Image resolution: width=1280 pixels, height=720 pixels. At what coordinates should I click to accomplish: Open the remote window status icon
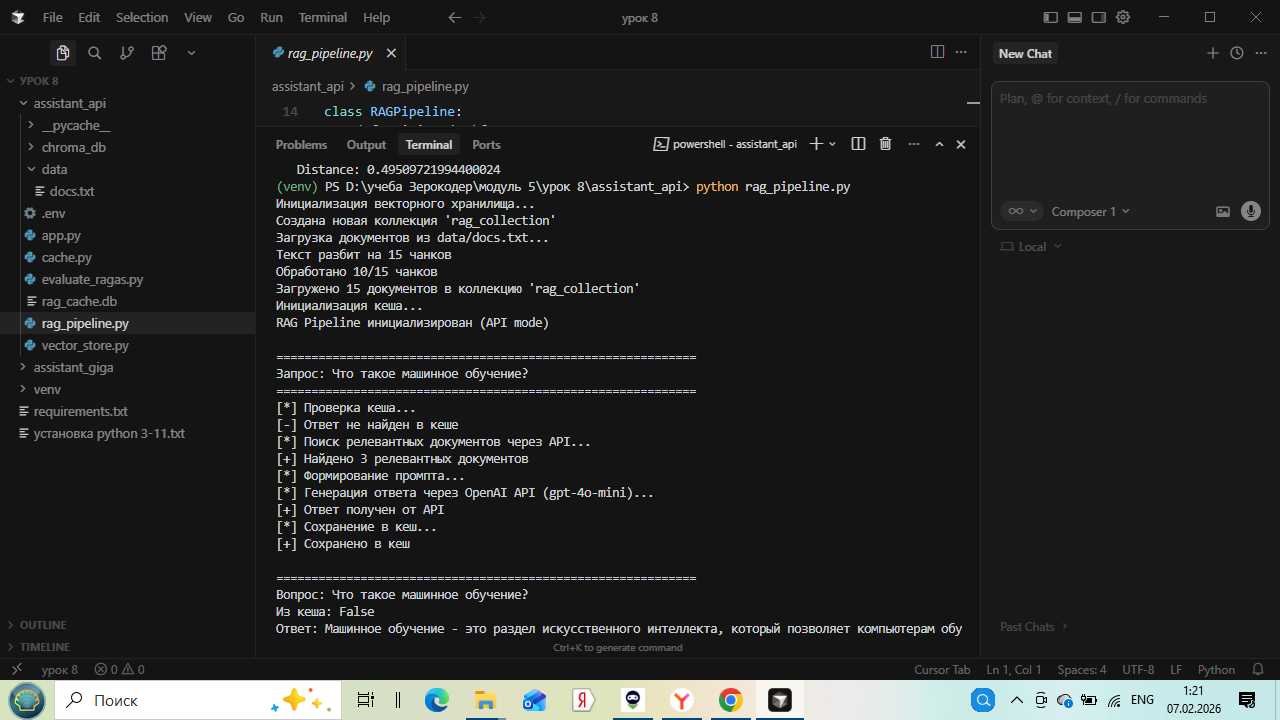(x=17, y=670)
